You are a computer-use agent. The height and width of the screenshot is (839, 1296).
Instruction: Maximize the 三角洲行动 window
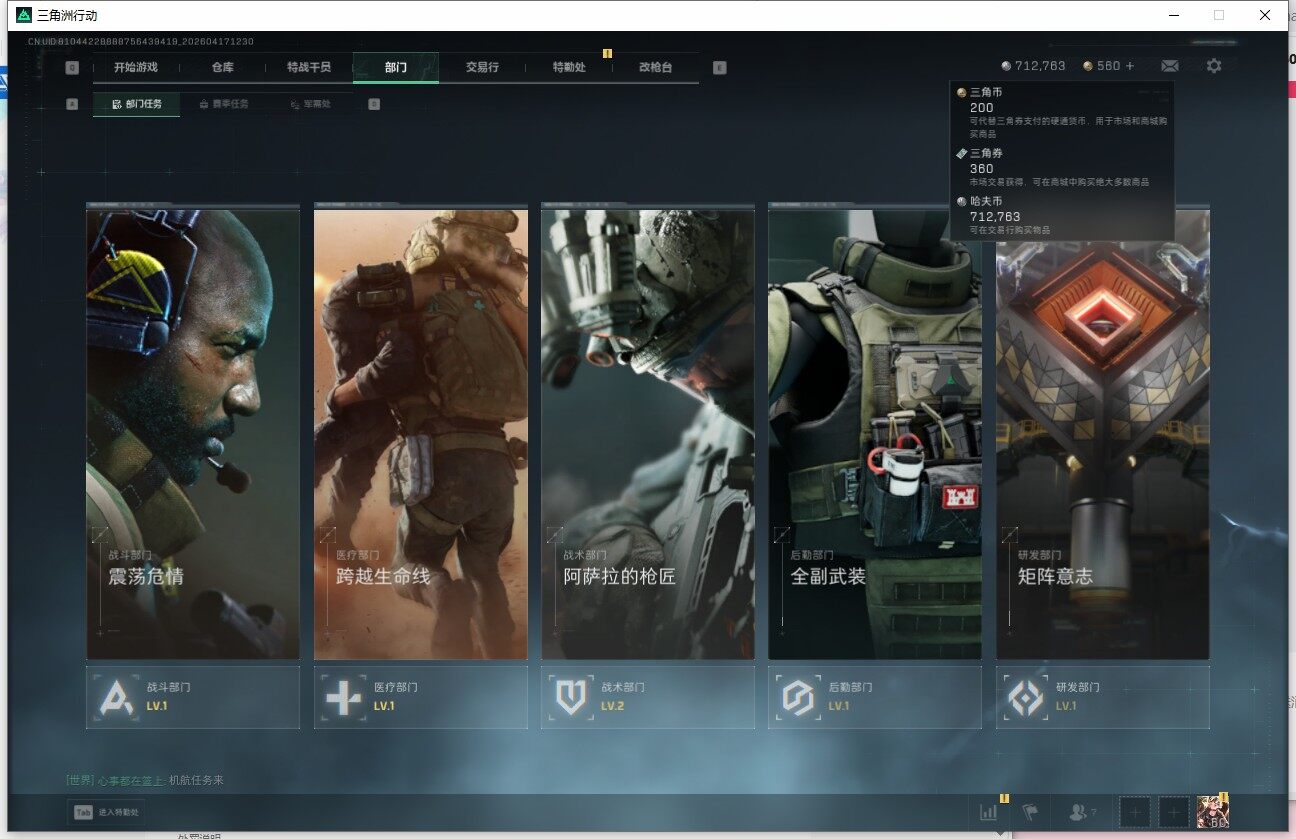click(1219, 15)
